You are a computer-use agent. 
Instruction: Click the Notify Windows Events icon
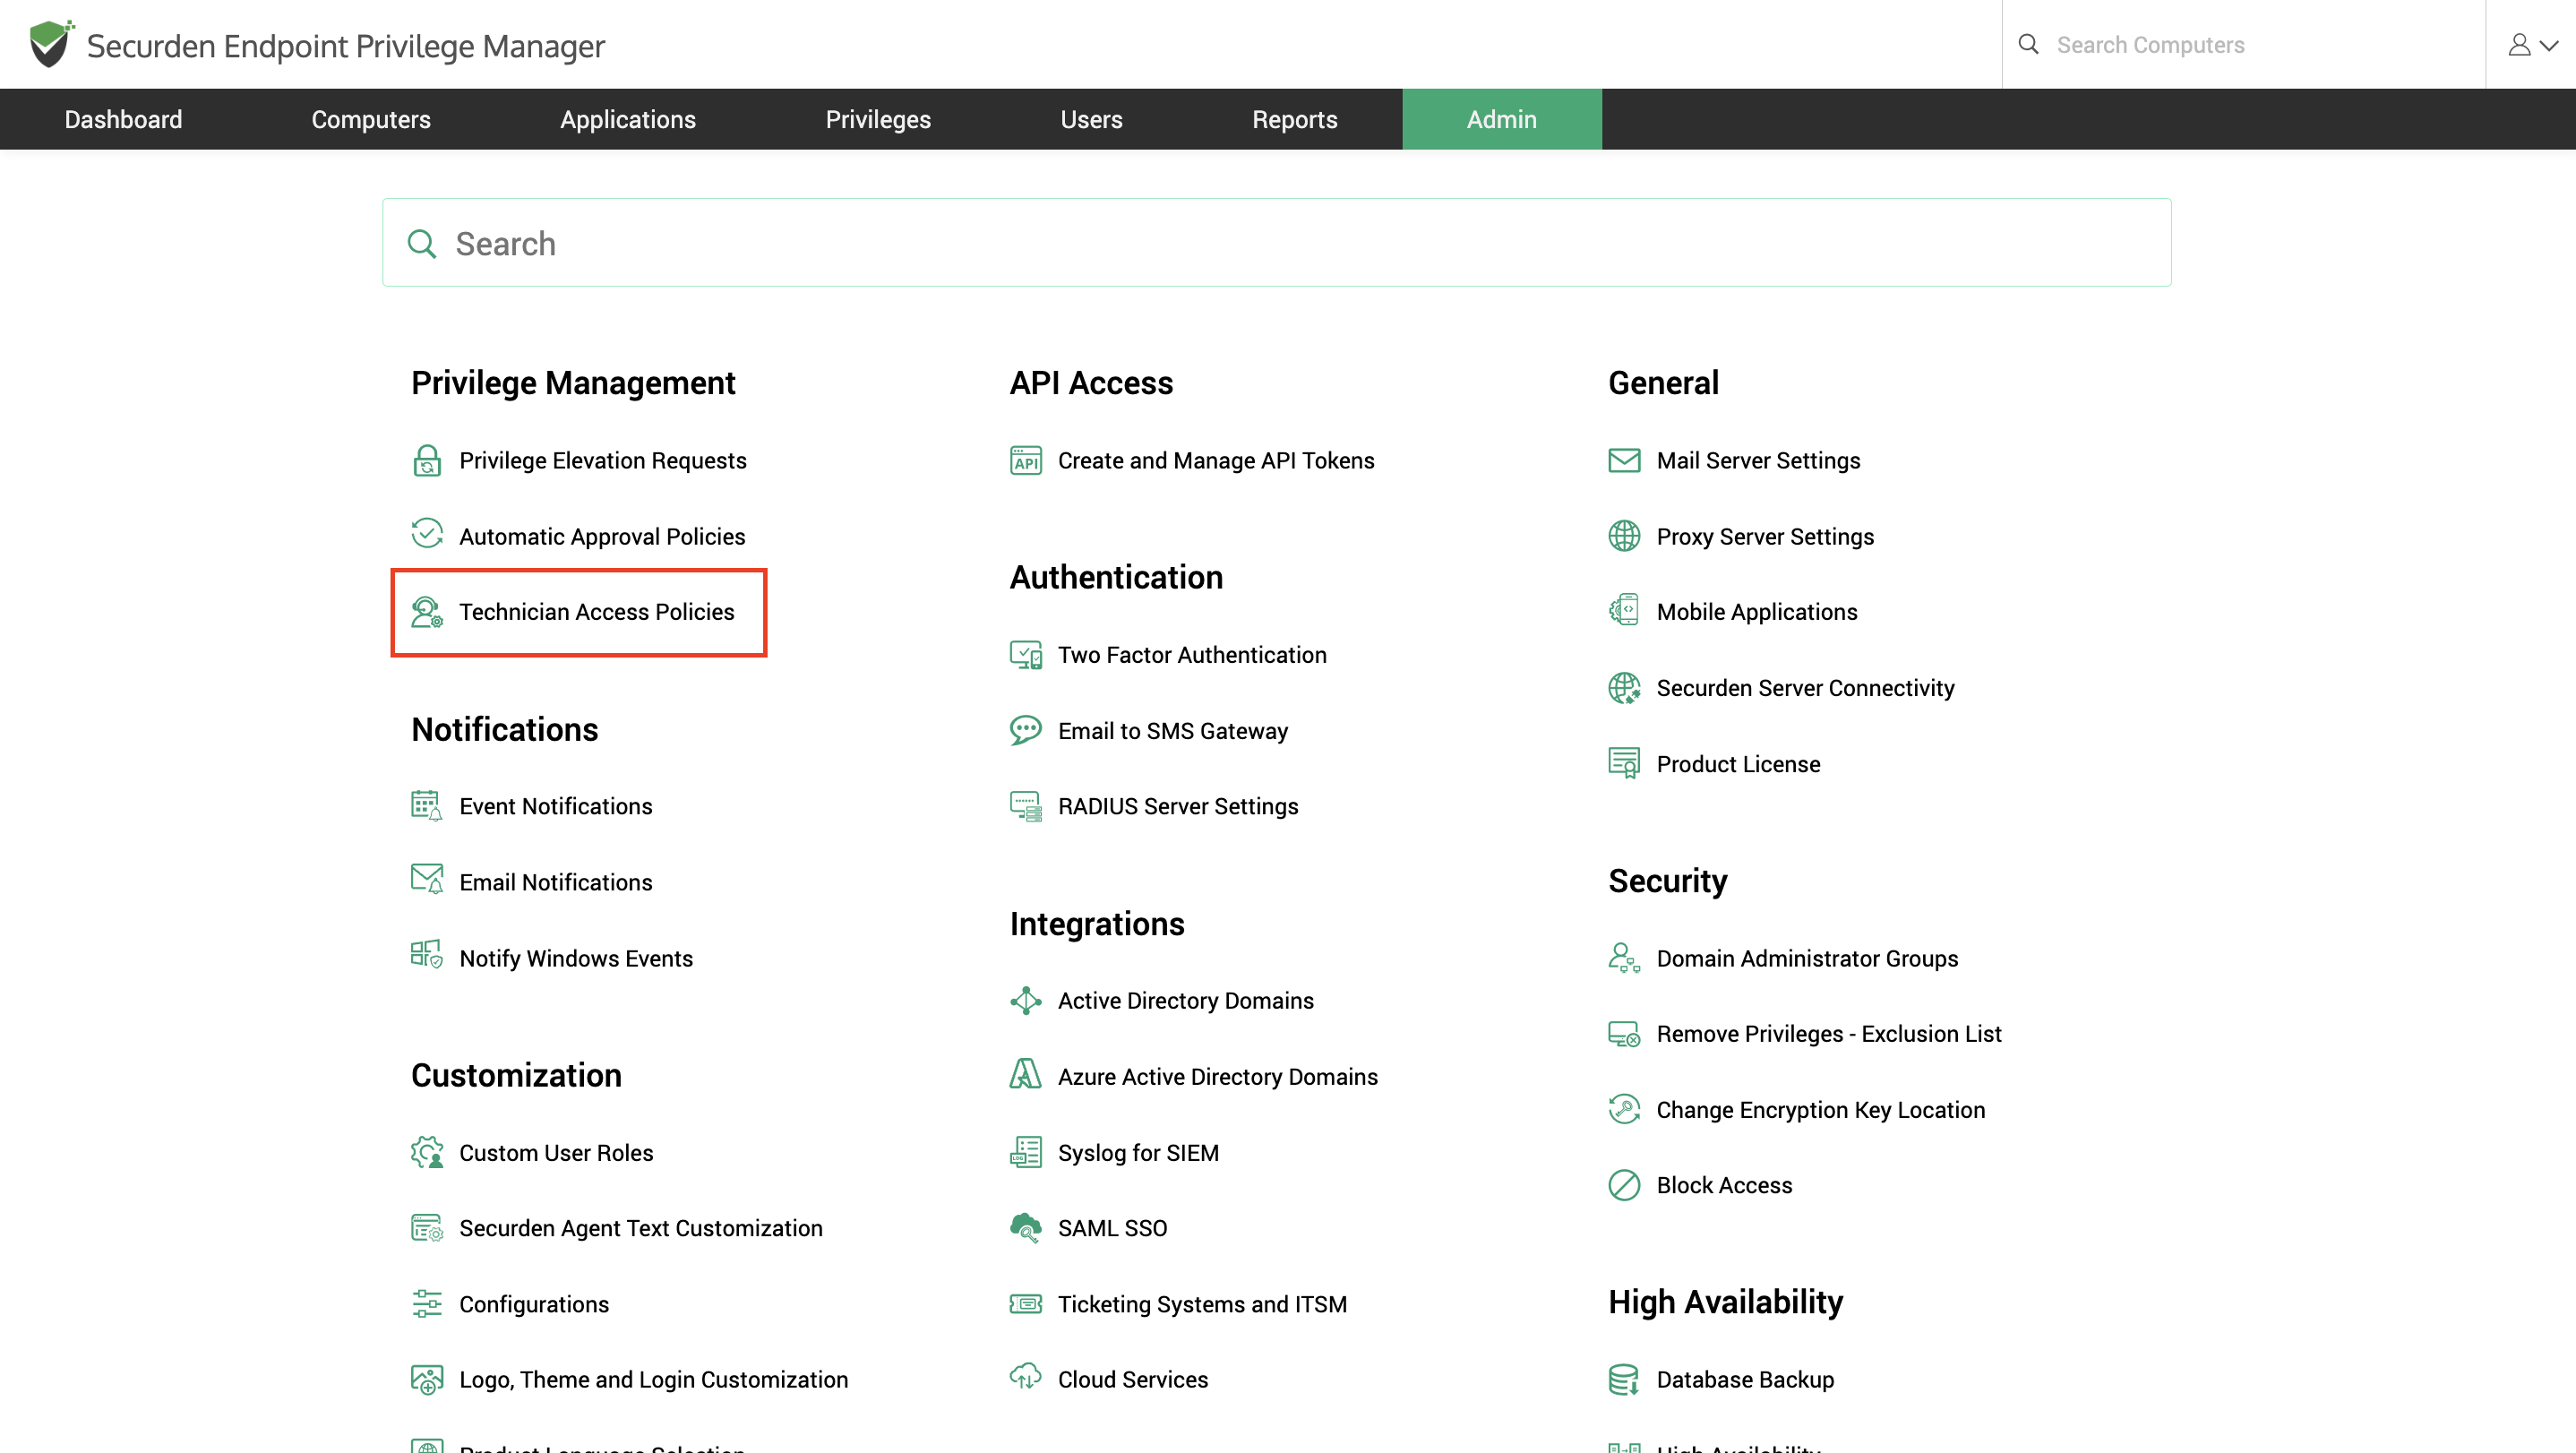[427, 956]
